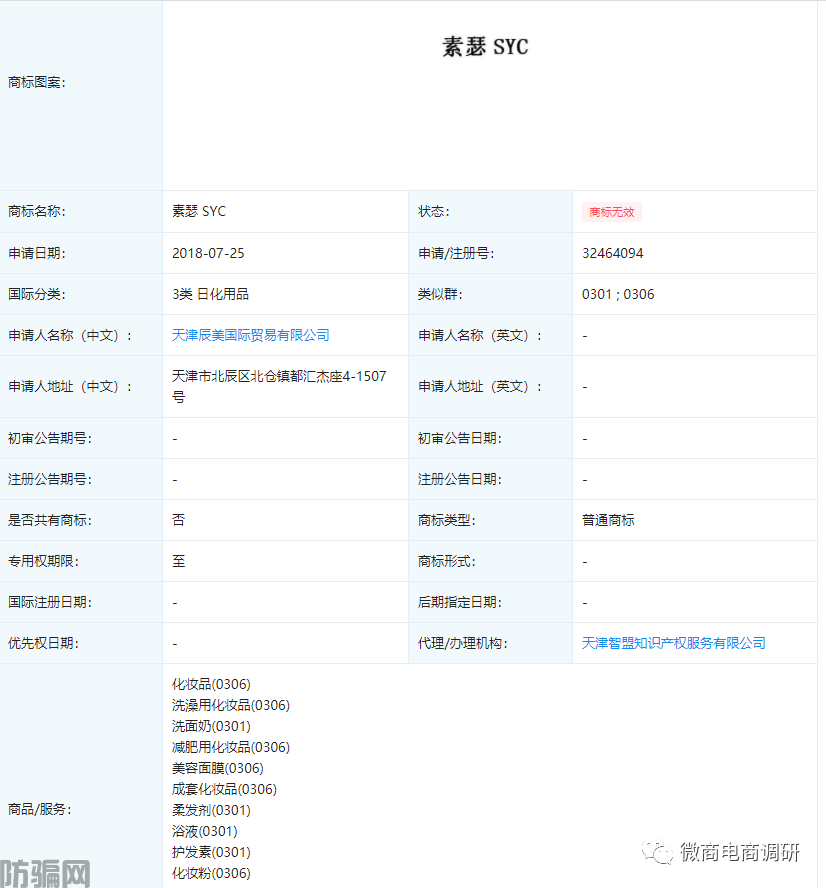Select goods item 减肥用化妆品(0306)

(x=231, y=747)
